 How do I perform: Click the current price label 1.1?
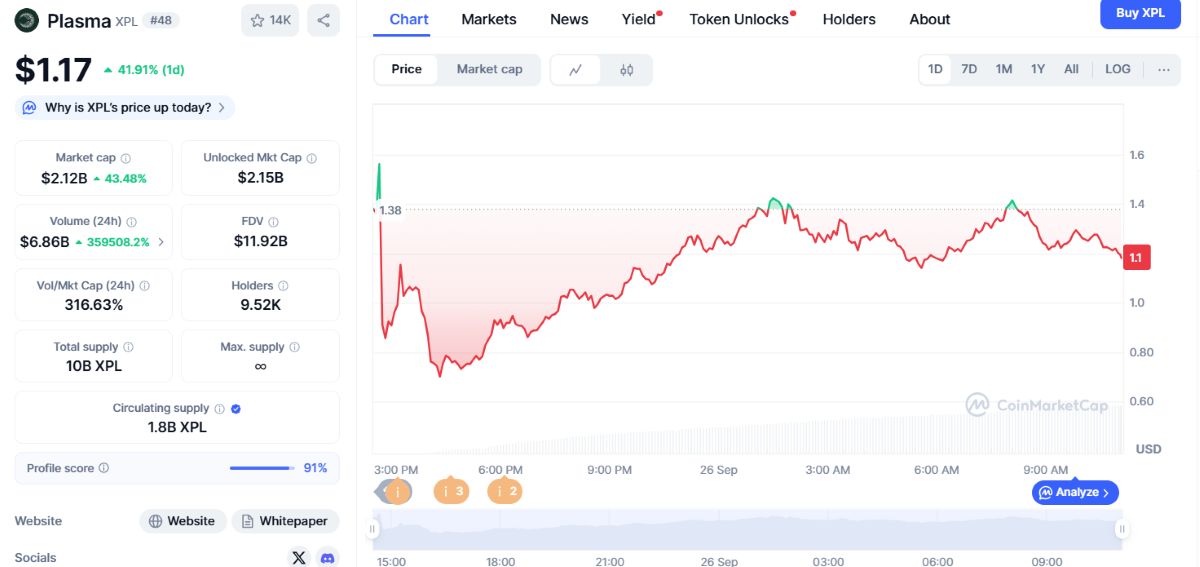pos(1136,257)
